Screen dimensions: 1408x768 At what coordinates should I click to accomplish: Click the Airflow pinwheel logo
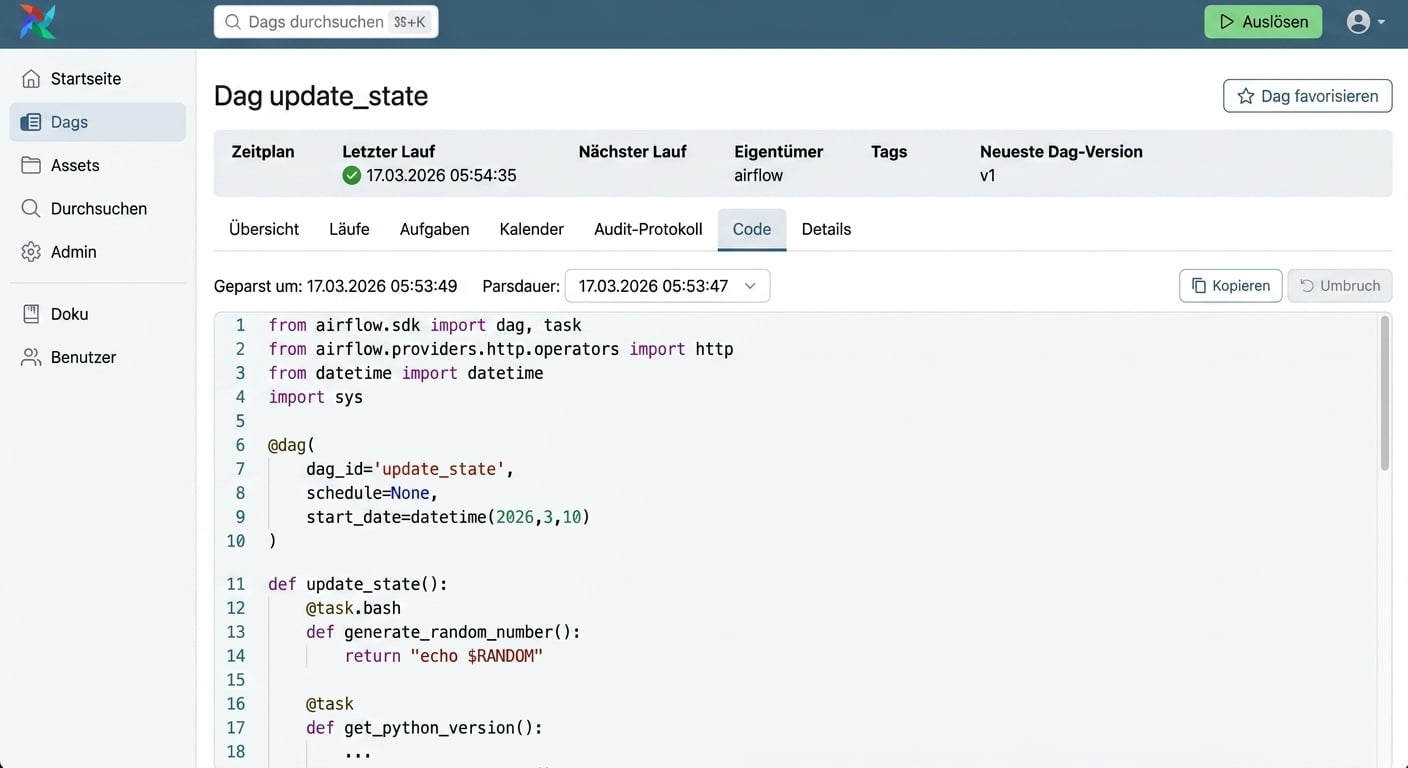pos(38,22)
